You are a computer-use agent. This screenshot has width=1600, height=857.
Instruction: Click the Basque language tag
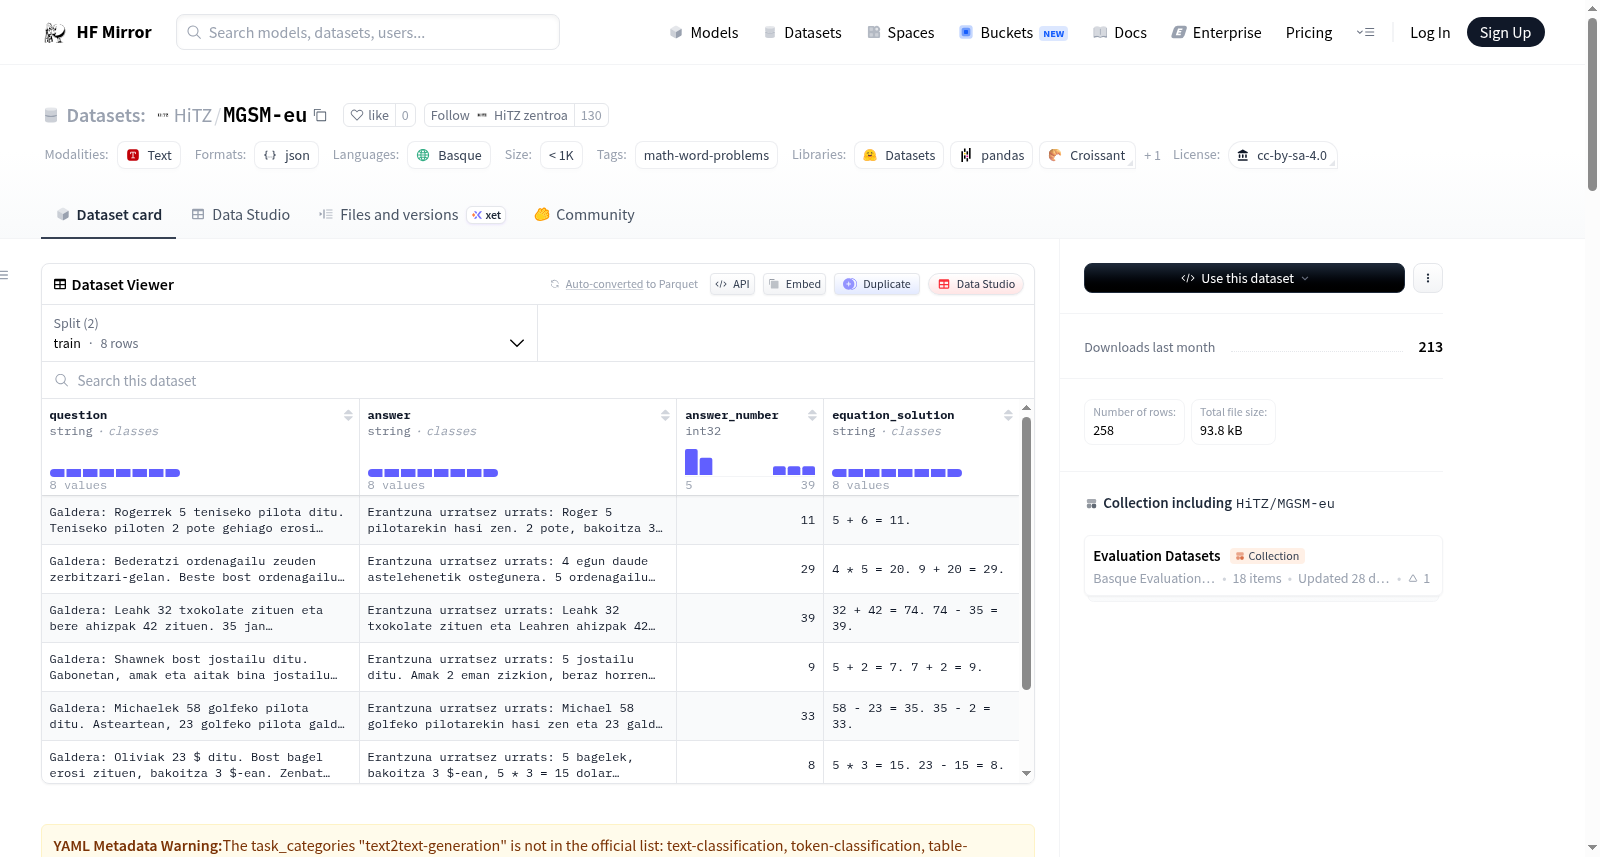pyautogui.click(x=450, y=155)
